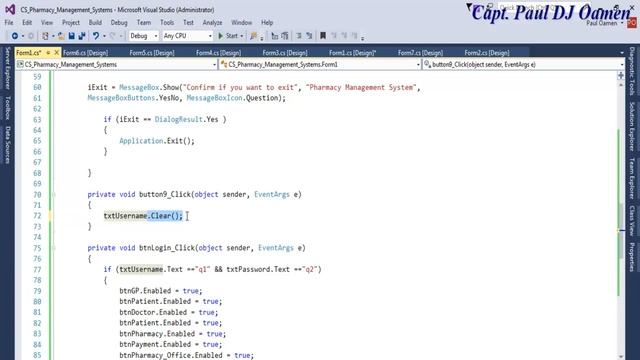Image resolution: width=640 pixels, height=360 pixels.
Task: Open the Edit menu
Action: [x=27, y=22]
